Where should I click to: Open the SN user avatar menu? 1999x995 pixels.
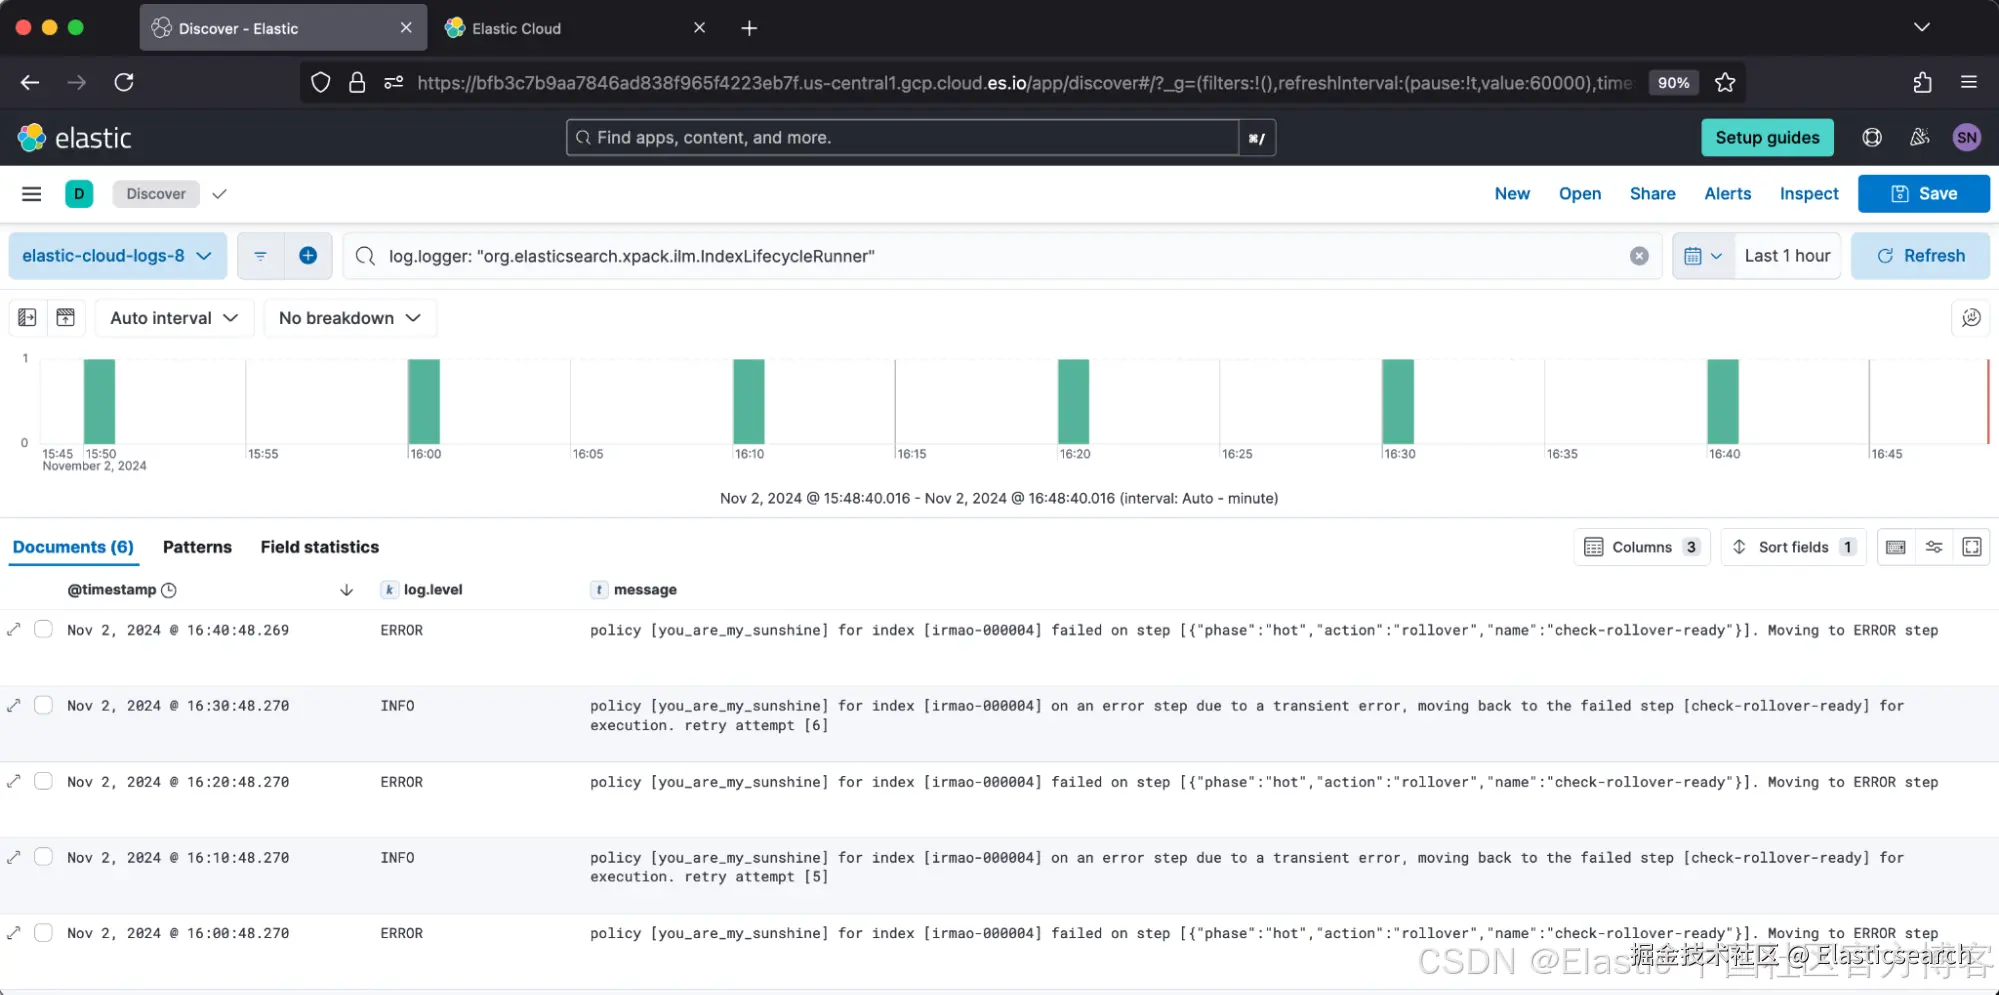(x=1966, y=138)
